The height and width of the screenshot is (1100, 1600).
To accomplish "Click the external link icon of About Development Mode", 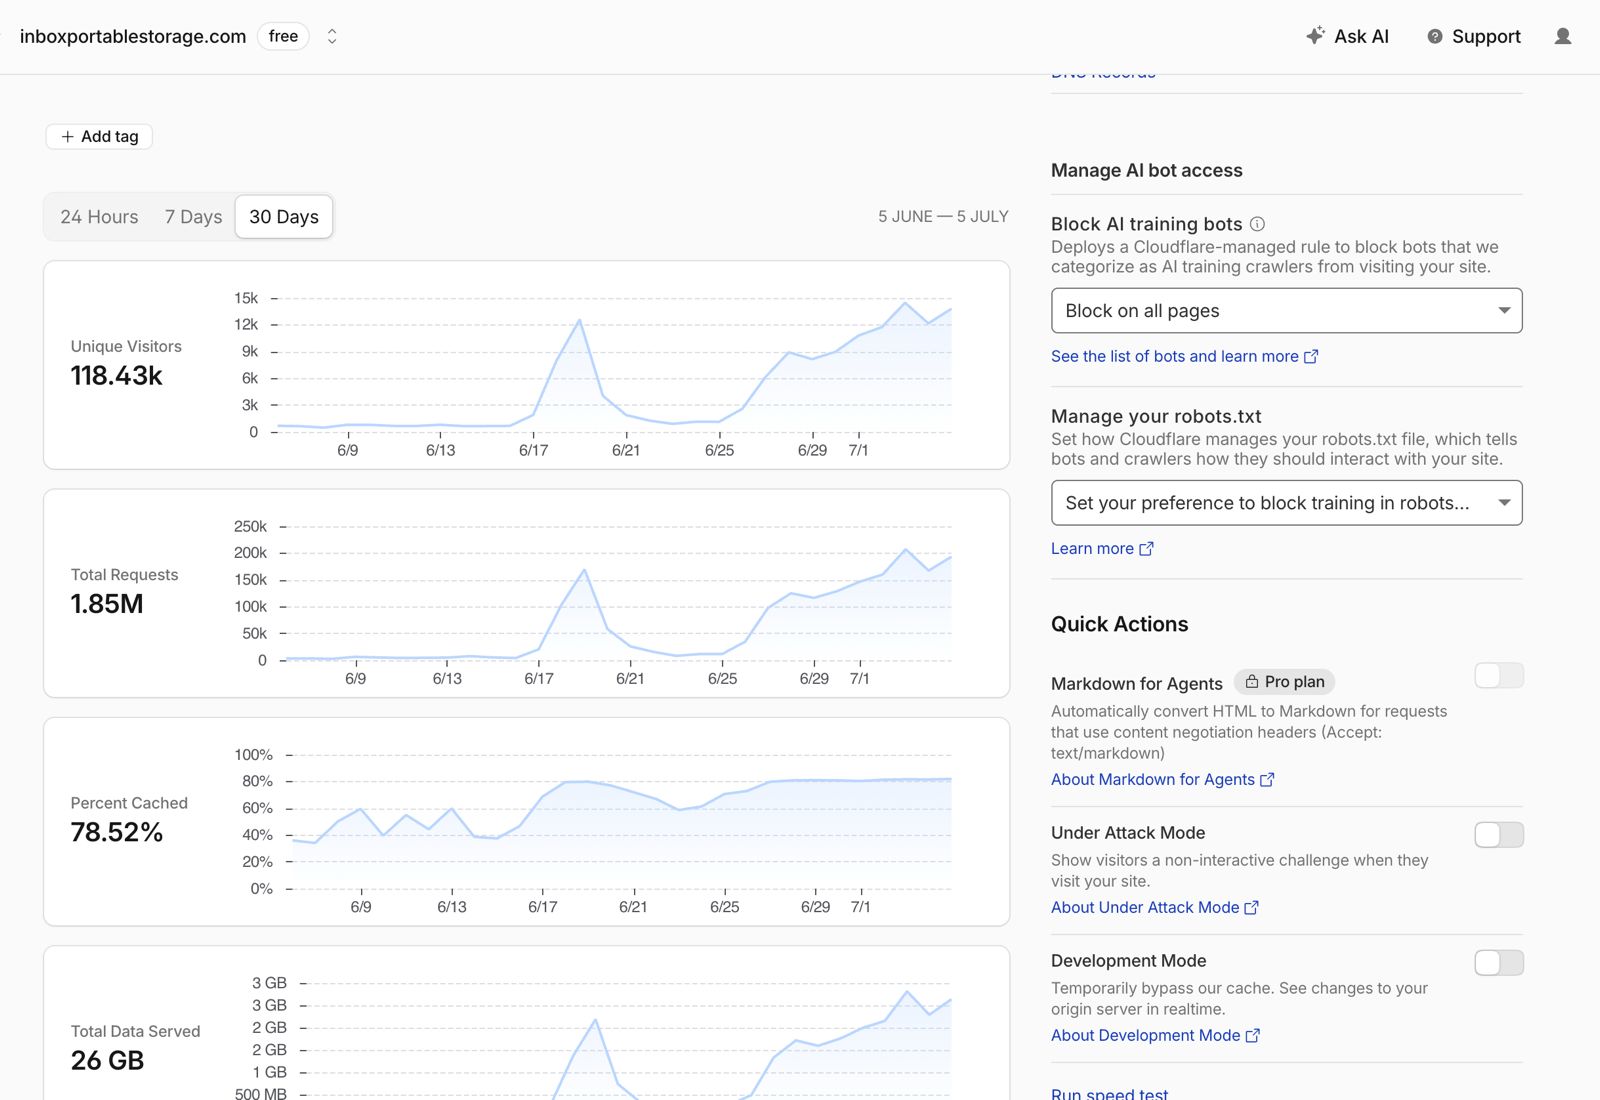I will click(x=1252, y=1036).
